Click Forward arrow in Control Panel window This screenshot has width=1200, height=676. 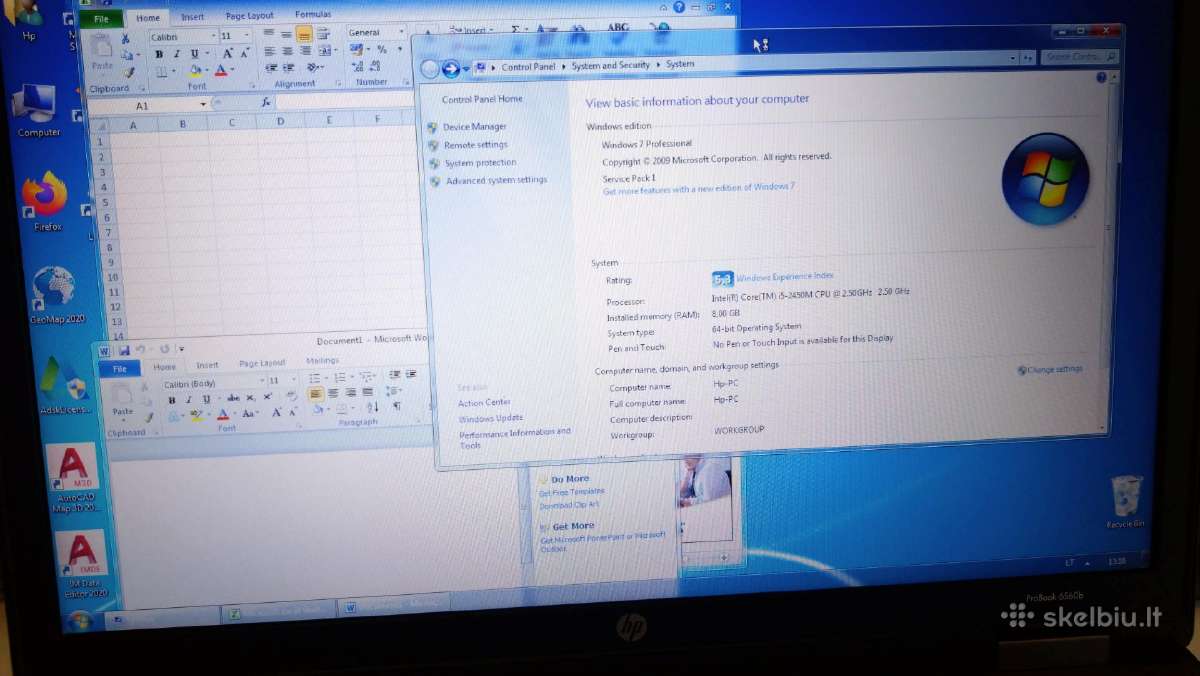451,68
